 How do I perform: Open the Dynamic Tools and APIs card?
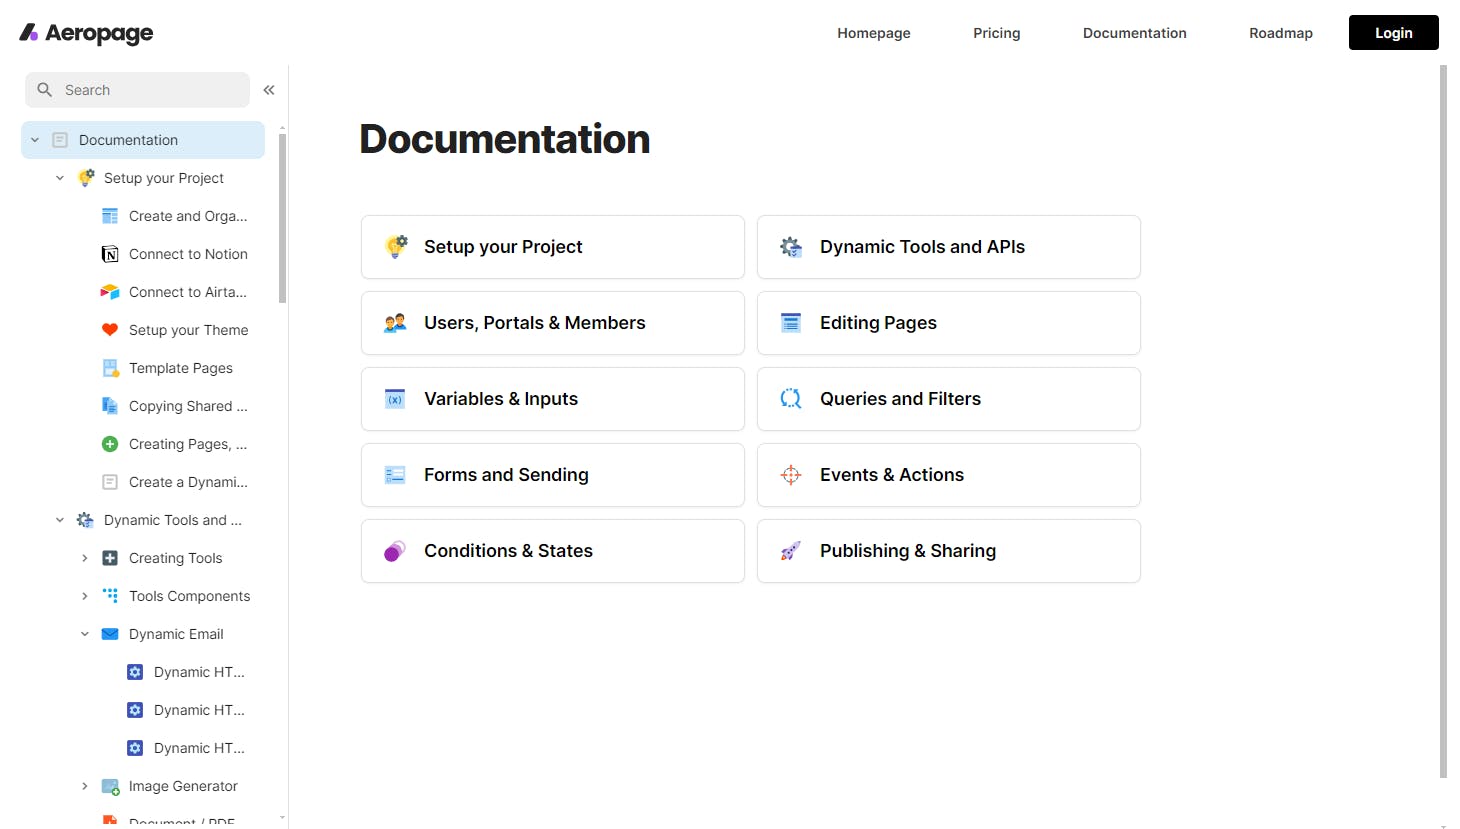tap(949, 247)
